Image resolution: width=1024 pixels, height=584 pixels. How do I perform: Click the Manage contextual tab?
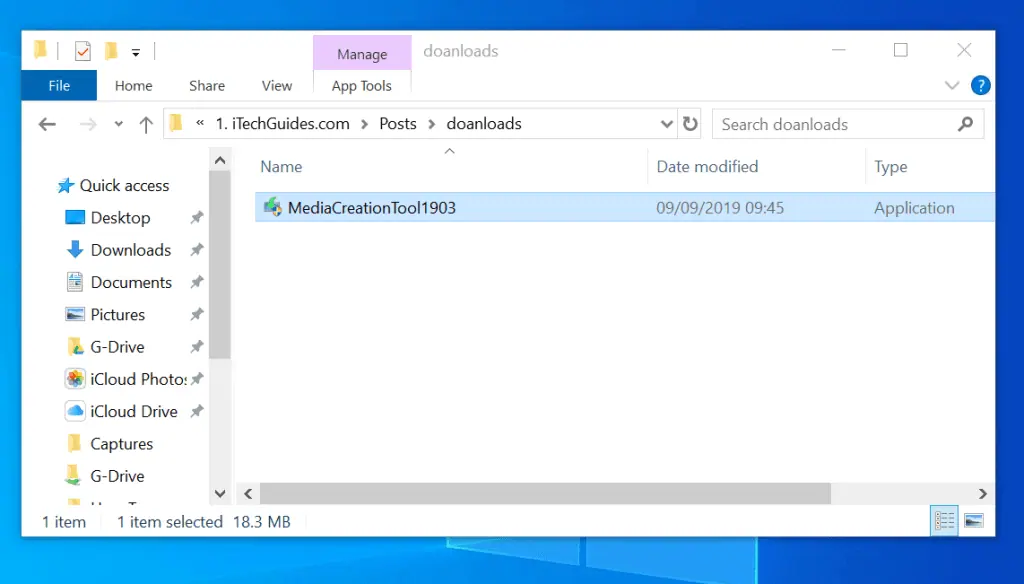pyautogui.click(x=362, y=54)
